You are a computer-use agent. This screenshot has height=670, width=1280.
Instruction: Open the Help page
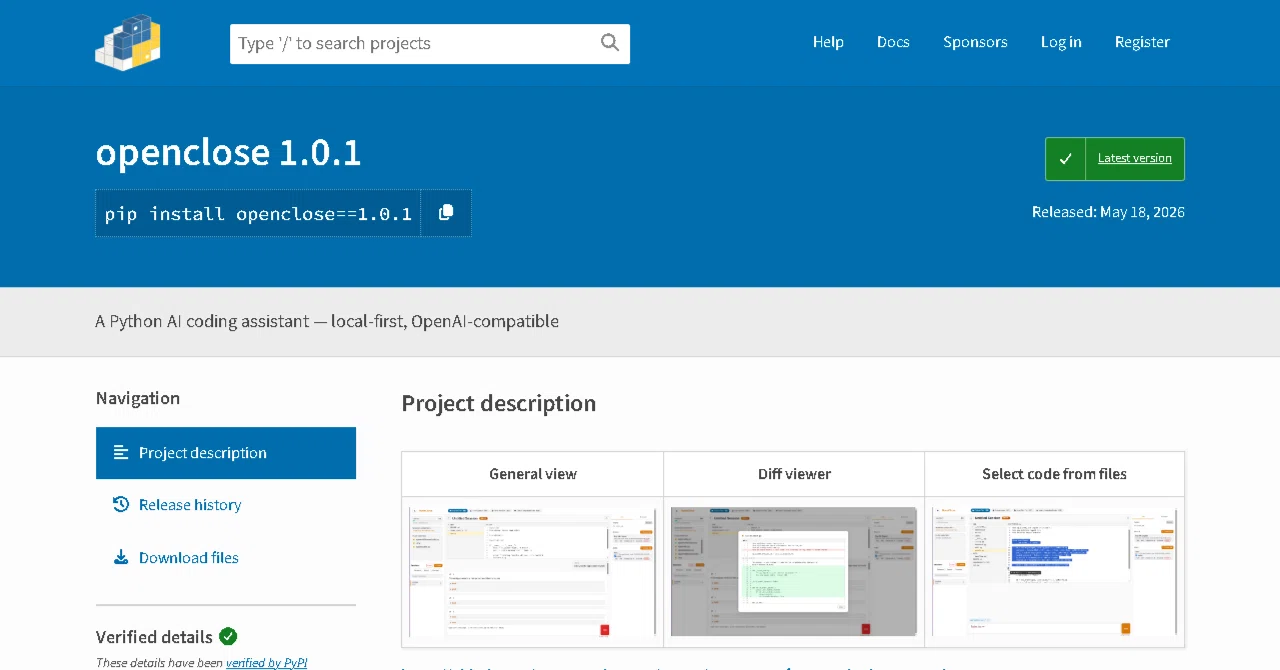pyautogui.click(x=828, y=42)
